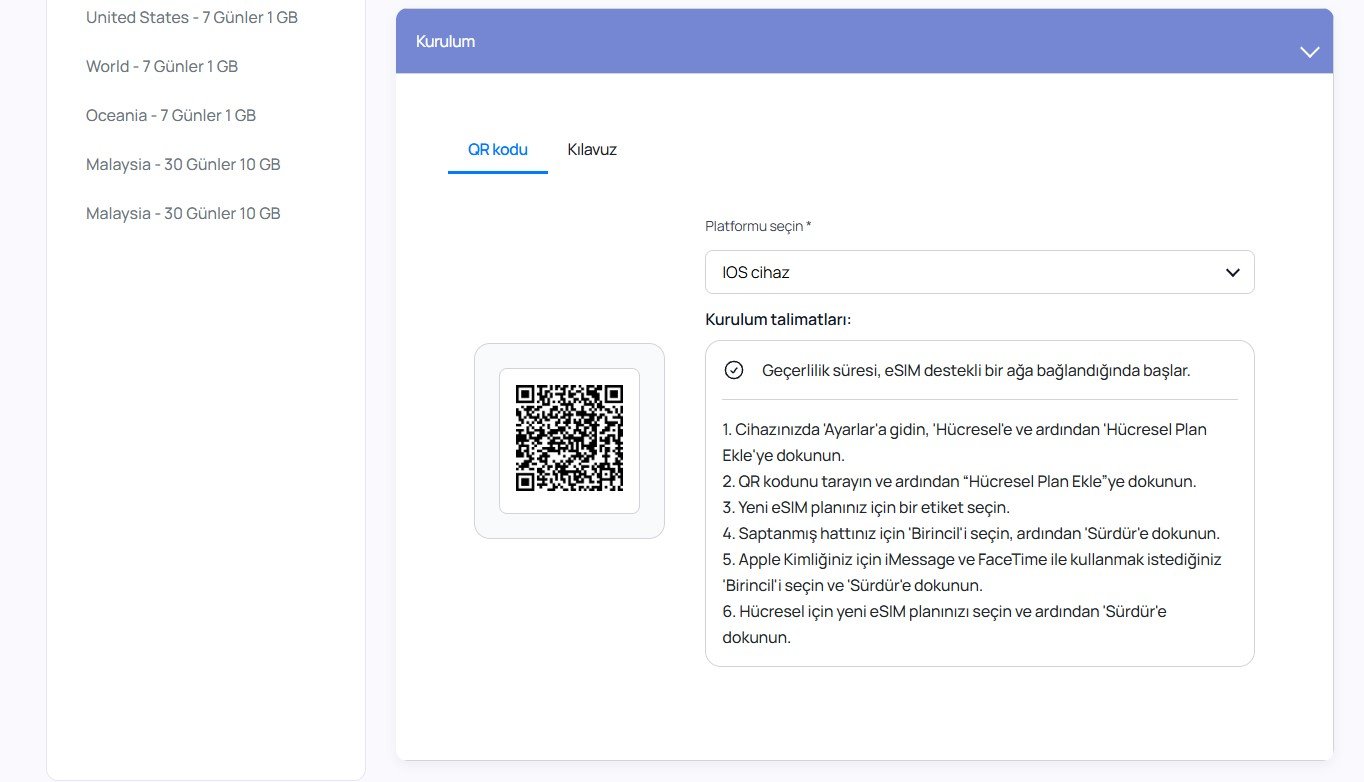Click the 'Kurulum talimatları:' heading
Image resolution: width=1364 pixels, height=782 pixels.
click(778, 319)
